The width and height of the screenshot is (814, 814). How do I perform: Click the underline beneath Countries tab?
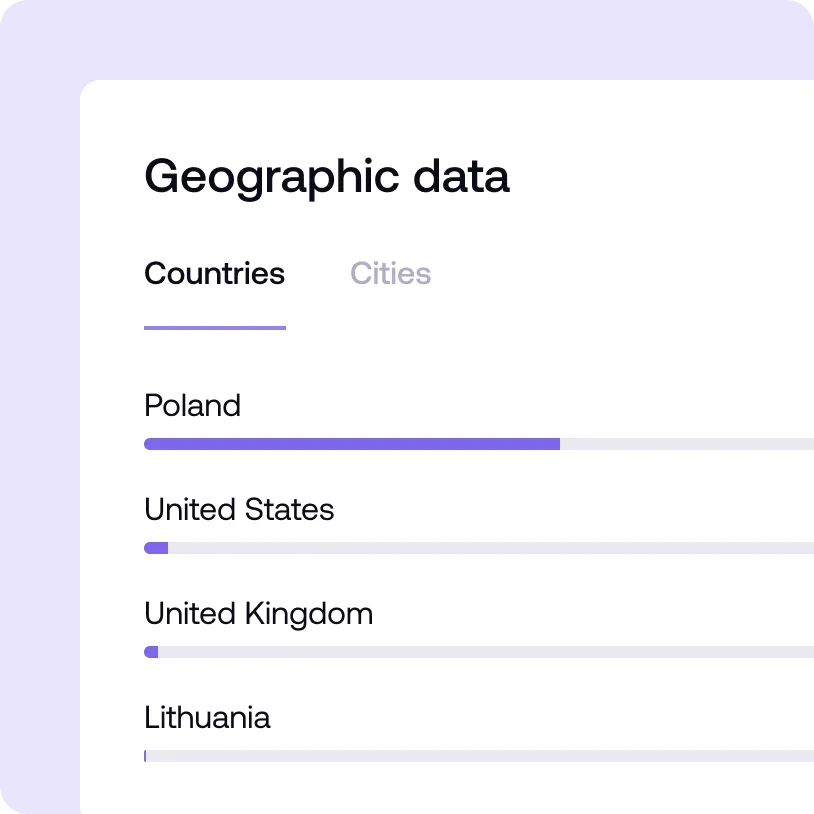[x=214, y=326]
